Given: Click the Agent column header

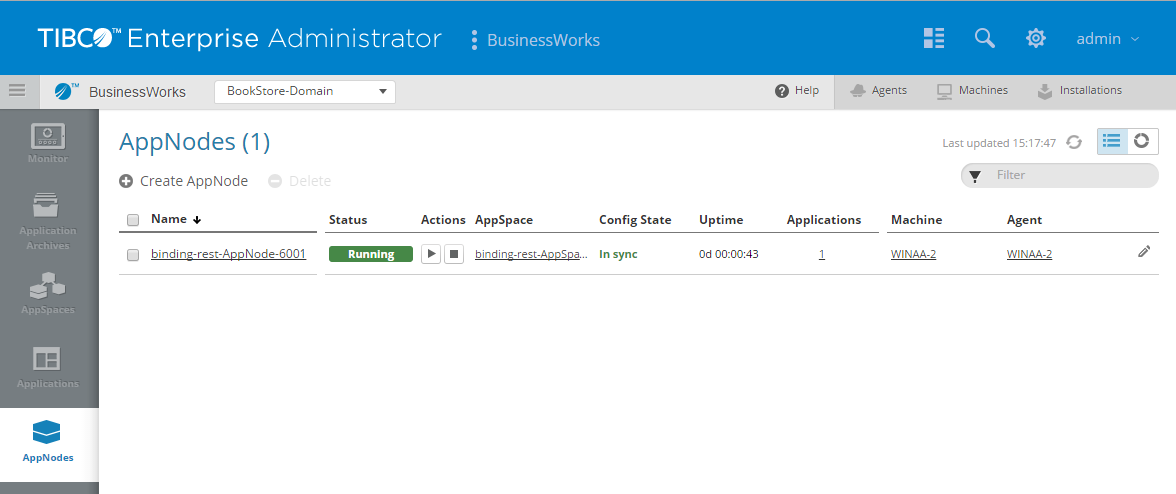Looking at the screenshot, I should pyautogui.click(x=1024, y=220).
